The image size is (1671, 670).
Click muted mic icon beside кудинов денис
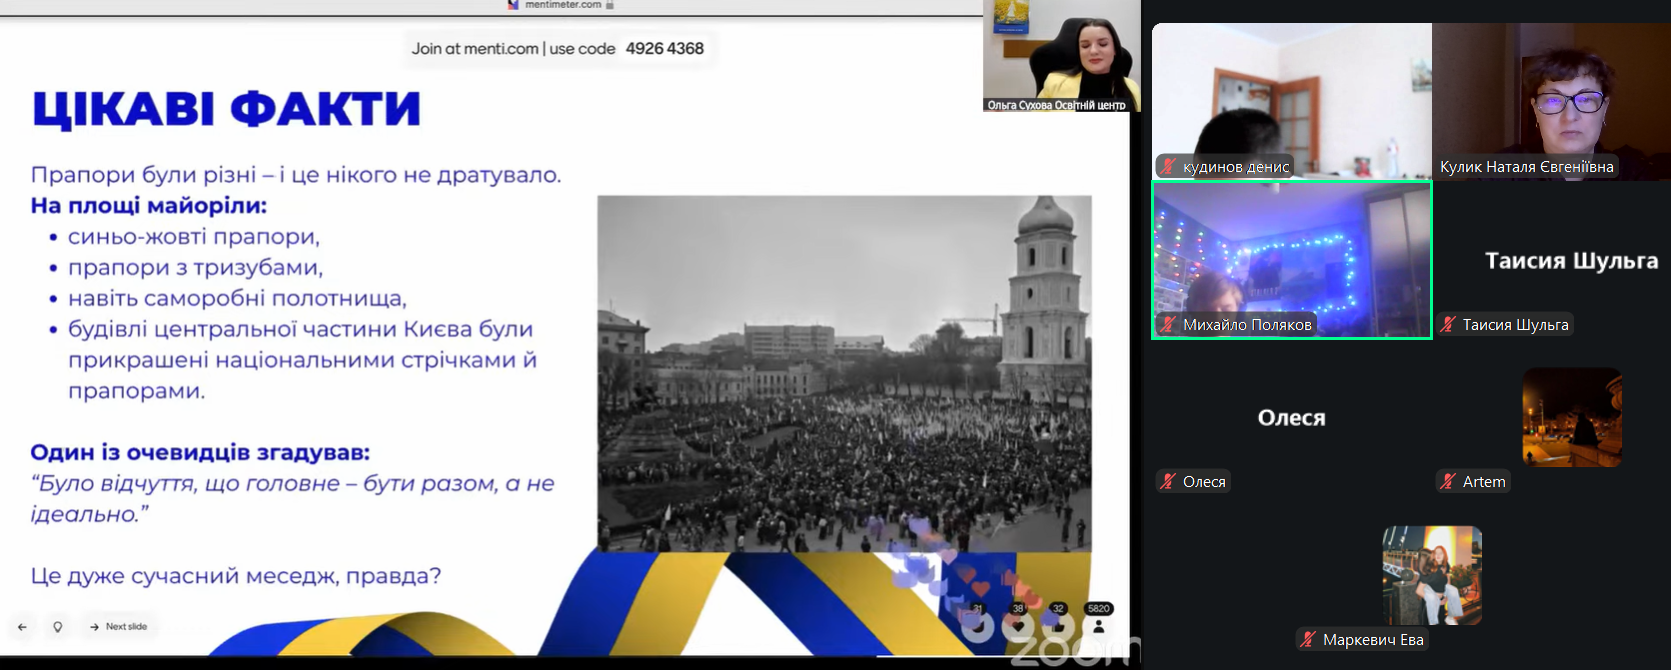tap(1168, 167)
